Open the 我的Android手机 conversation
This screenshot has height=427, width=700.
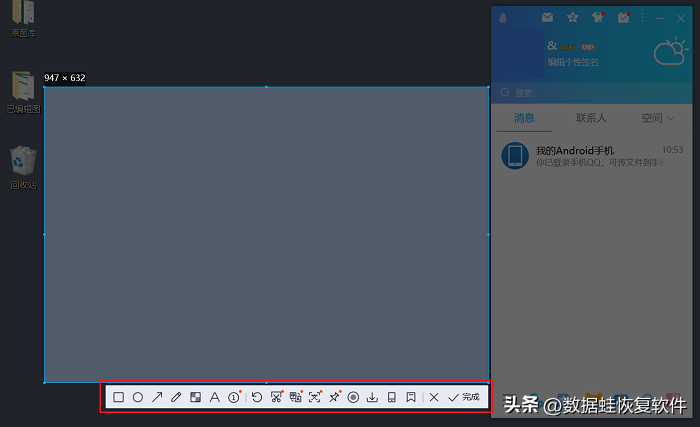point(592,156)
